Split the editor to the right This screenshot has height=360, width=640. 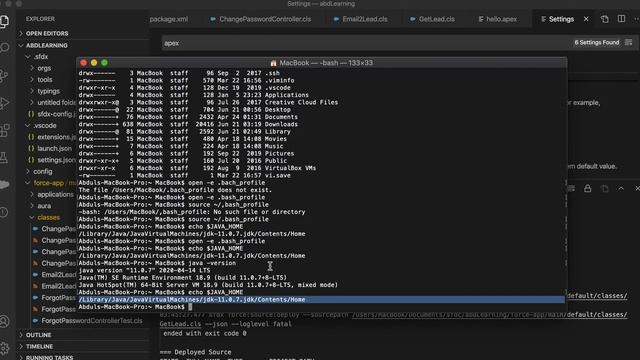[621, 19]
